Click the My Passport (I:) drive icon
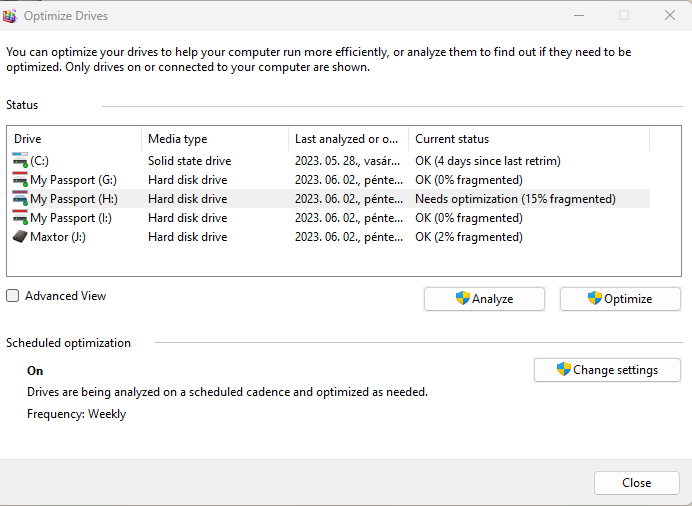Screen dimensions: 692x506 (20, 217)
